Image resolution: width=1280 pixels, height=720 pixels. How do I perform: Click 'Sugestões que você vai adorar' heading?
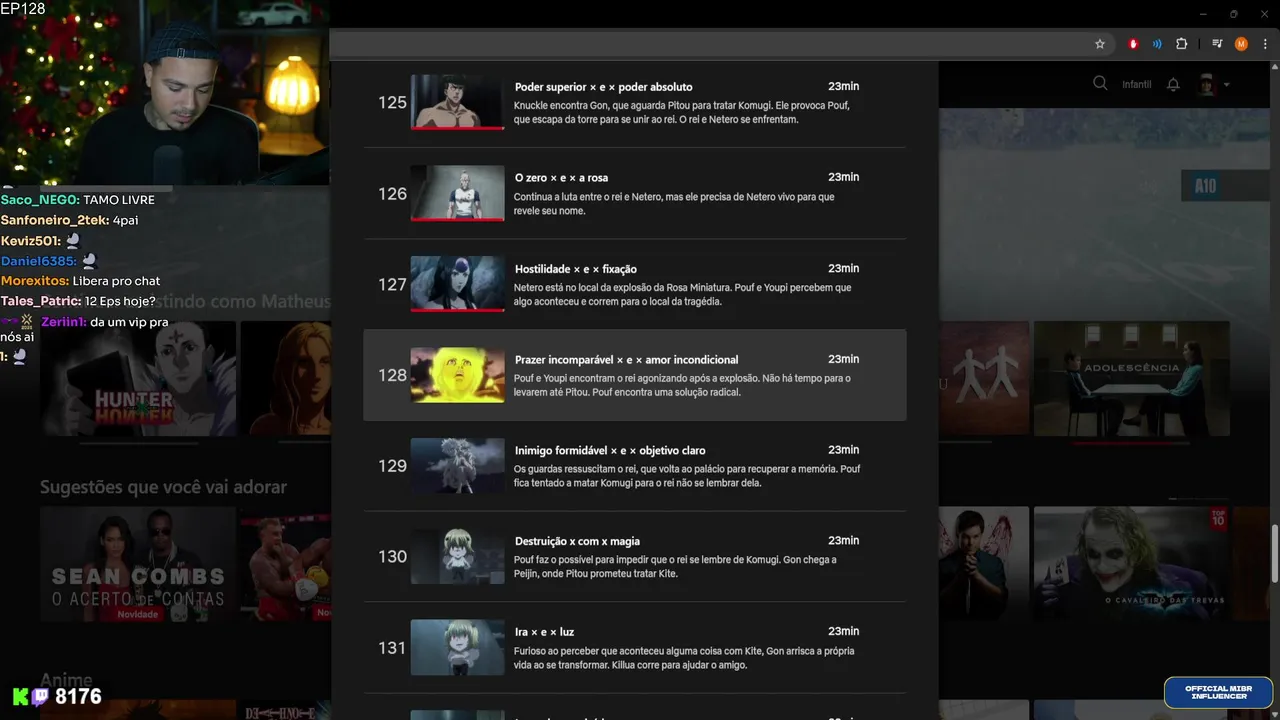[163, 487]
